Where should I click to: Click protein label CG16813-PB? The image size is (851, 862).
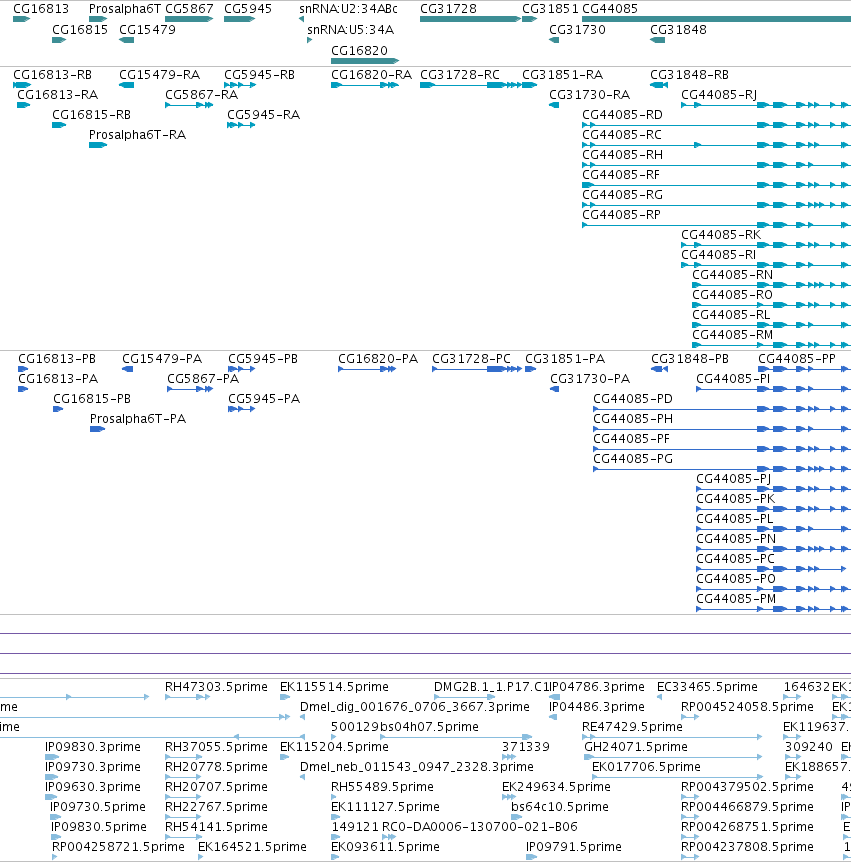[57, 359]
